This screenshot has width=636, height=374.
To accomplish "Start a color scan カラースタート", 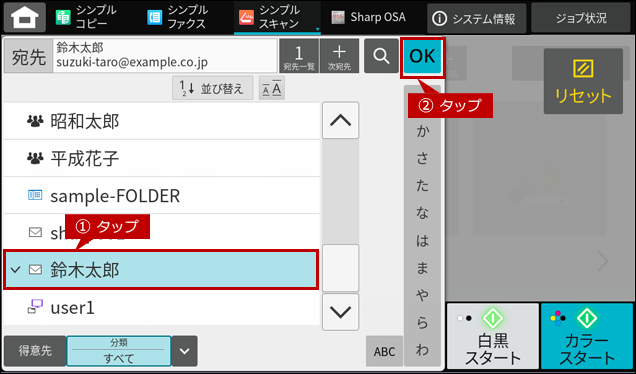I will pos(587,336).
